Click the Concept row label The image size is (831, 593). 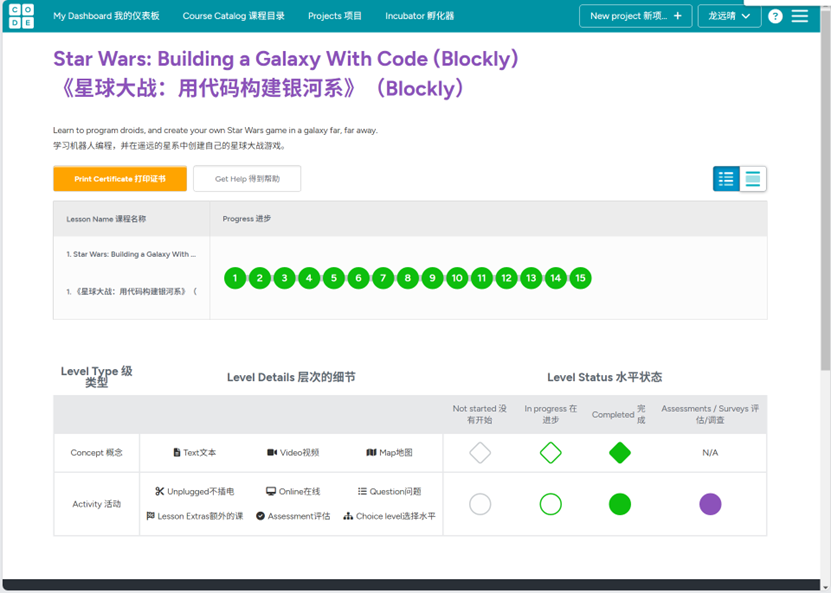click(x=96, y=453)
